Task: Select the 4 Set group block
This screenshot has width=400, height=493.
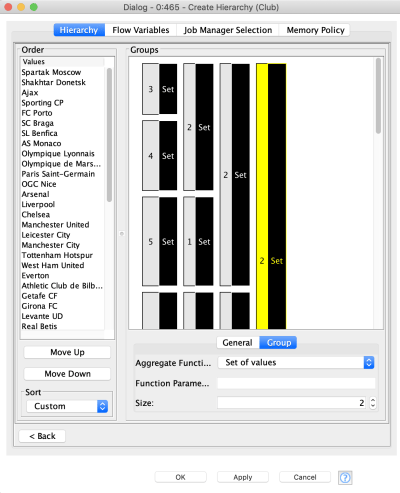Action: pyautogui.click(x=160, y=156)
